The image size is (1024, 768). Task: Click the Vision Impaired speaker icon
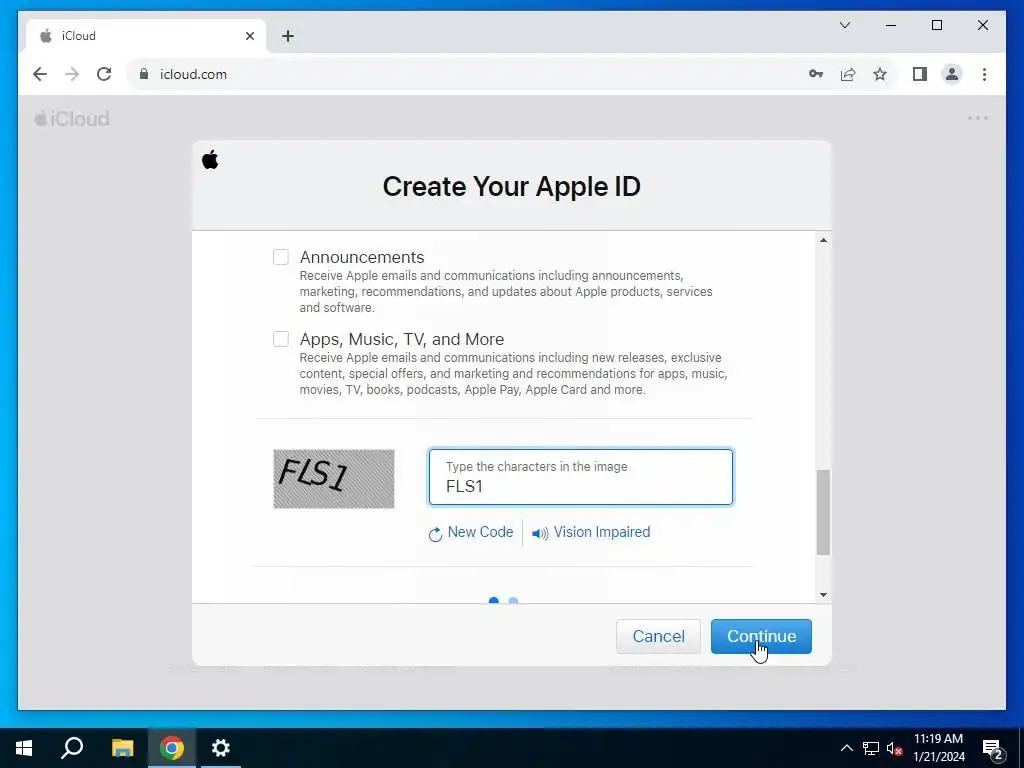(540, 534)
